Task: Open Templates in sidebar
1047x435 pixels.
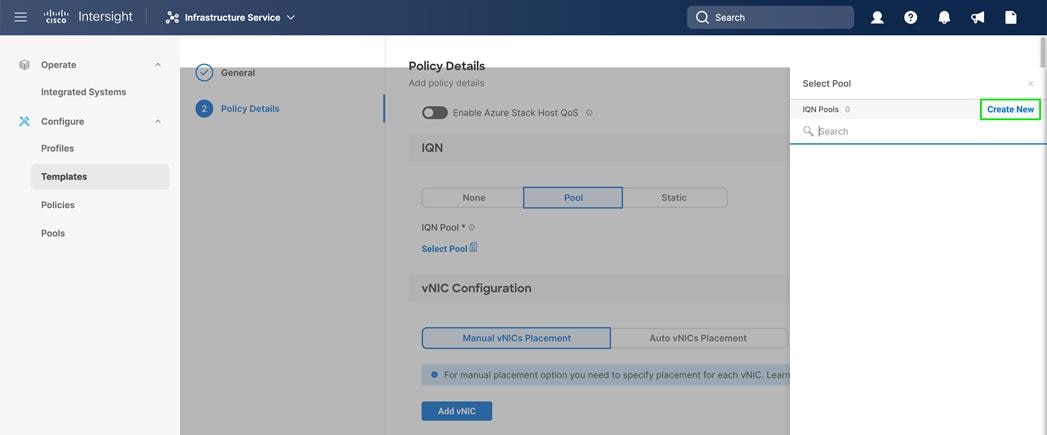Action: pos(100,176)
